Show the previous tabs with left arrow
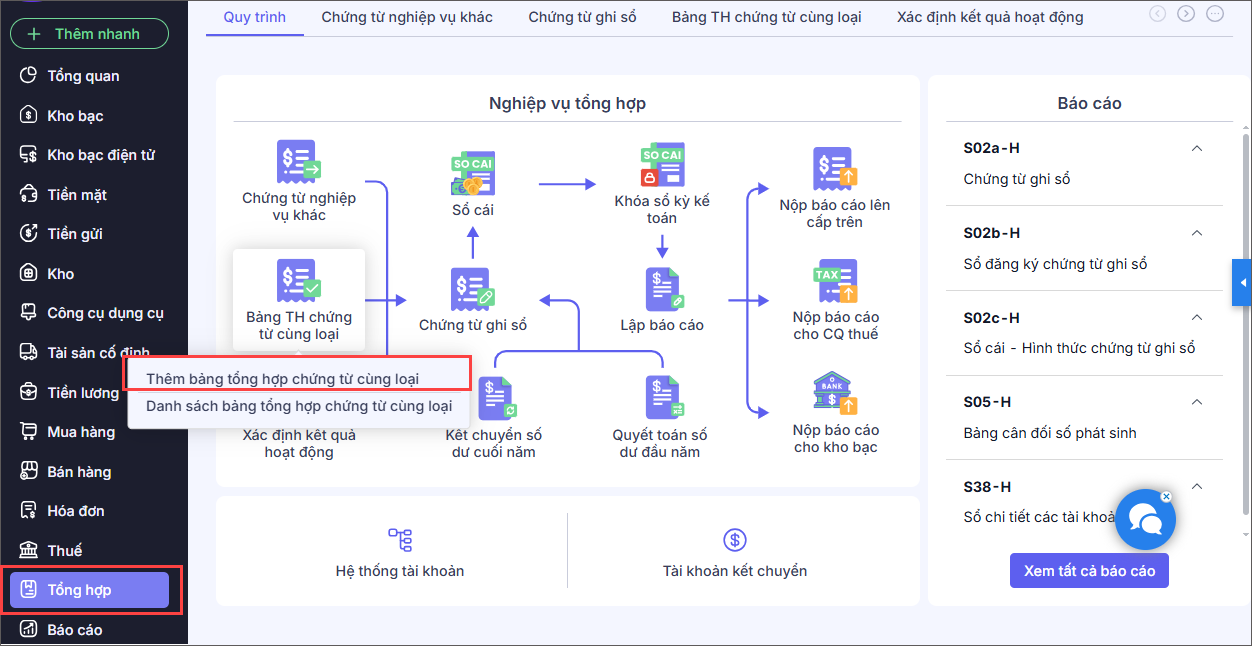The image size is (1252, 646). point(1158,14)
